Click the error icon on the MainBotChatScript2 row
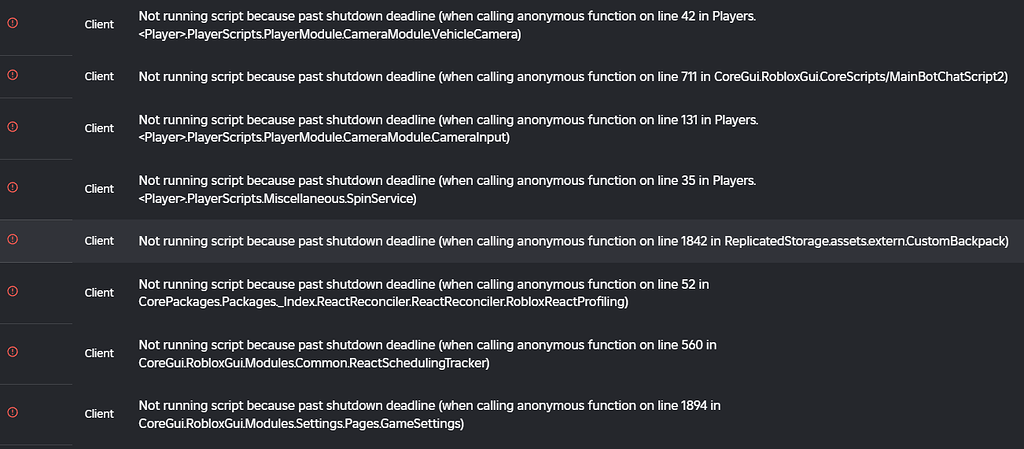Screen dimensions: 1024x449 click(13, 76)
